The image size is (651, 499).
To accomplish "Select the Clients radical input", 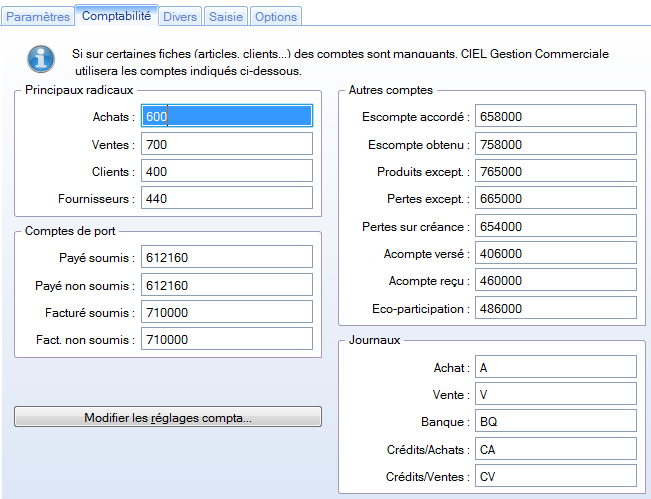I will pos(227,171).
